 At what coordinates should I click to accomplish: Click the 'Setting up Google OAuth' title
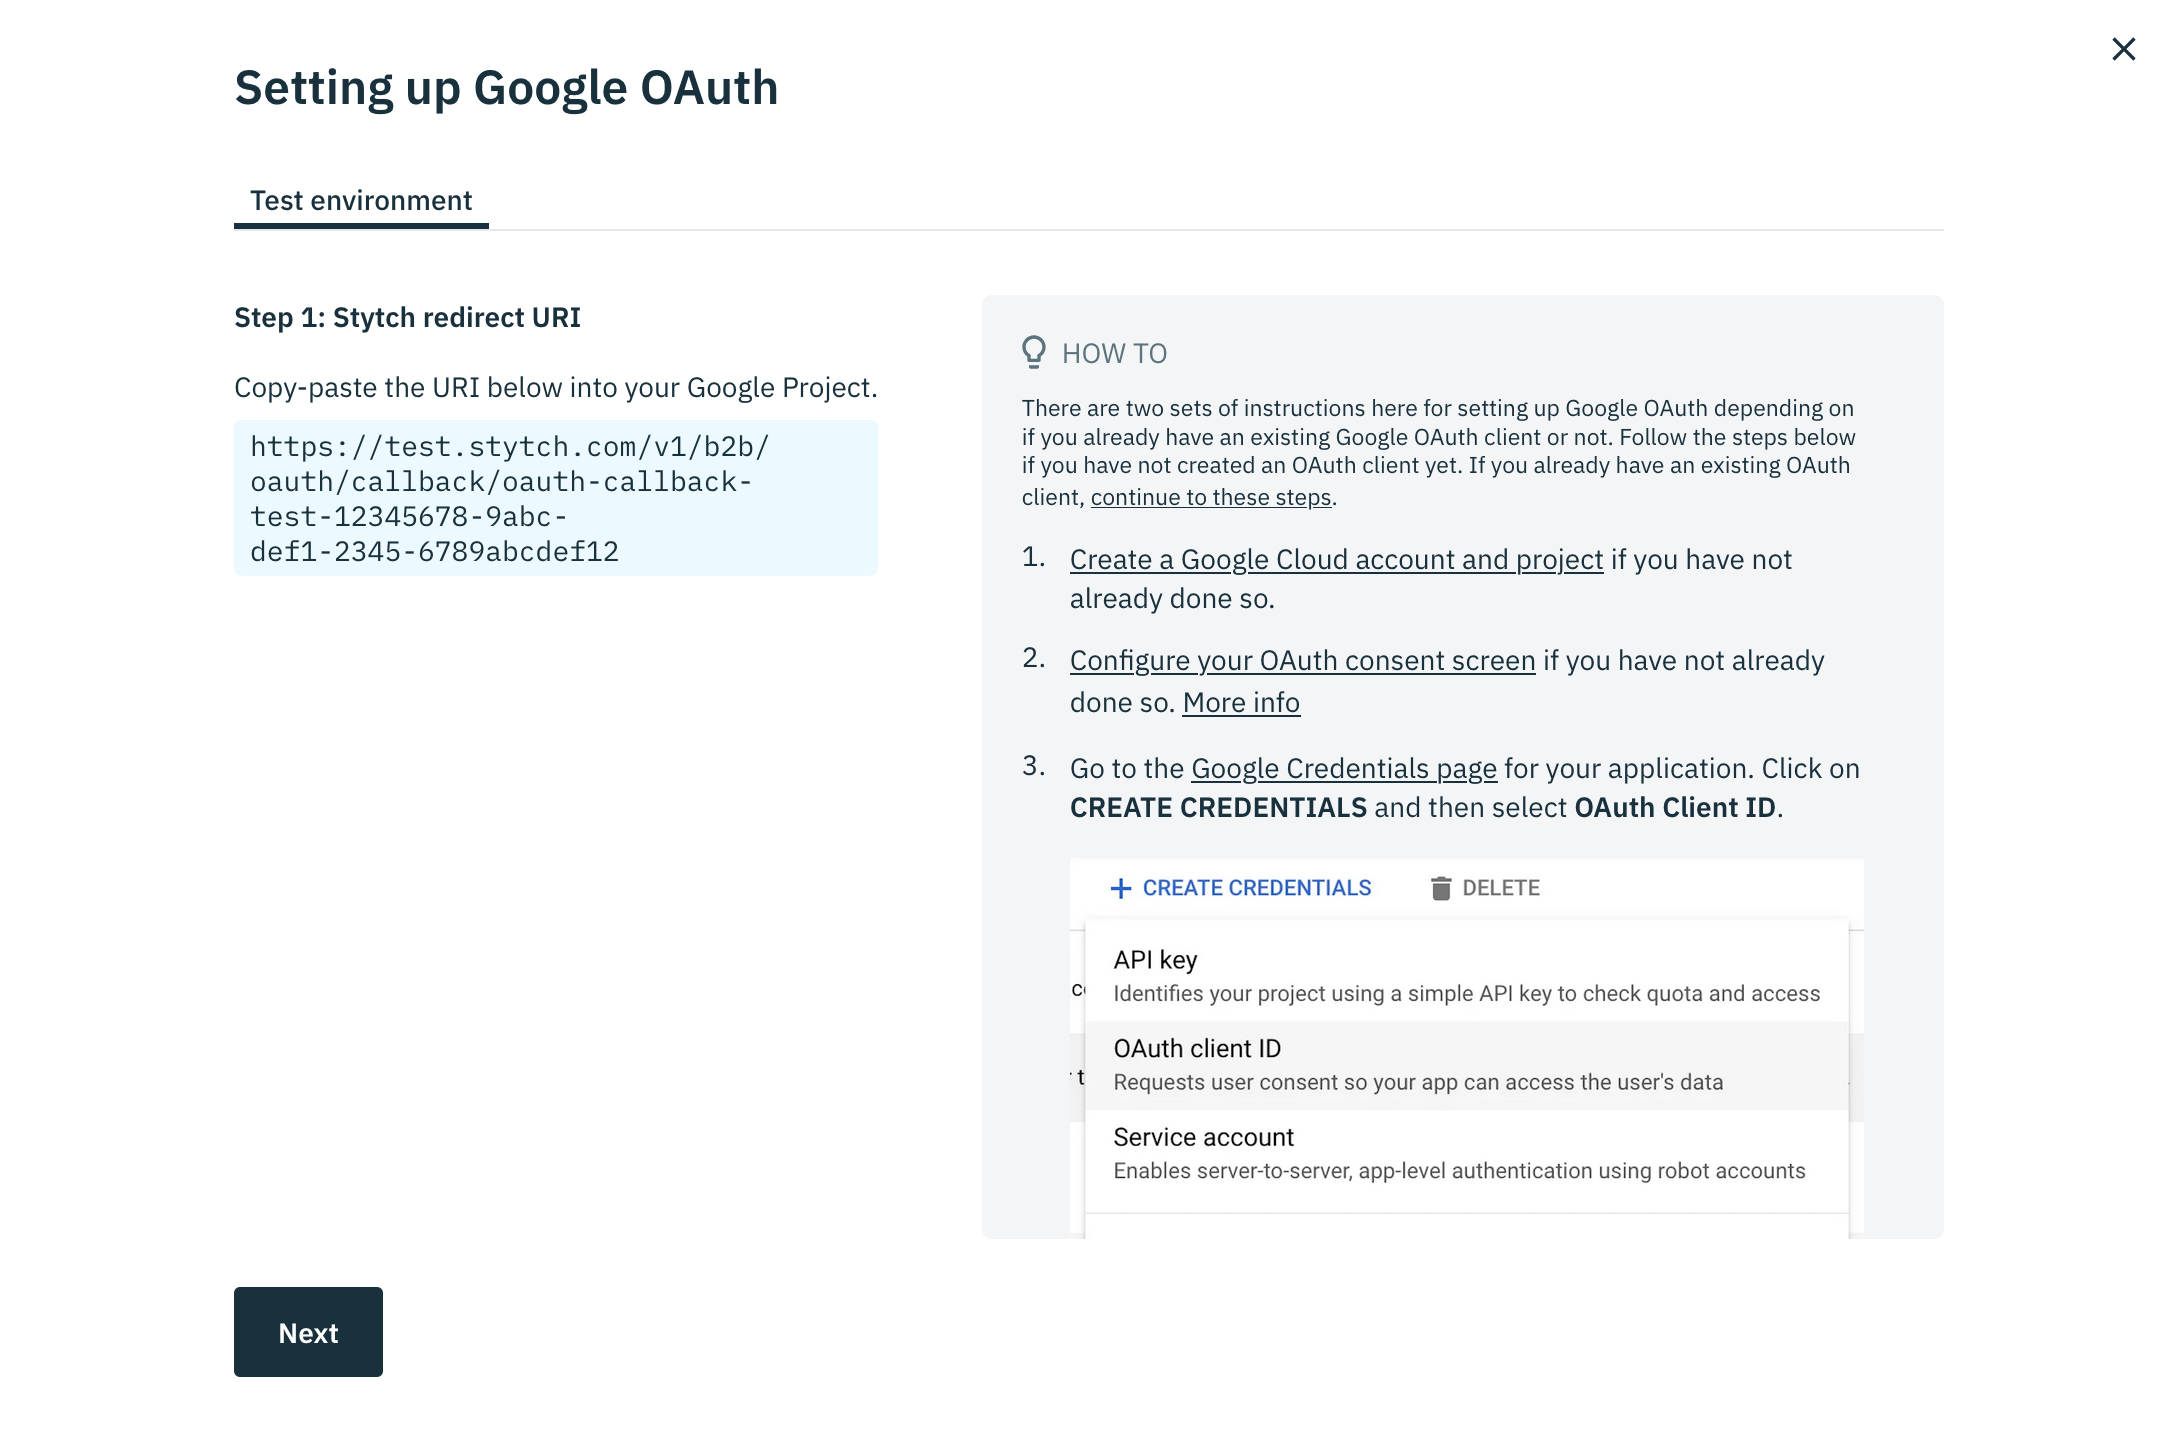(x=506, y=88)
